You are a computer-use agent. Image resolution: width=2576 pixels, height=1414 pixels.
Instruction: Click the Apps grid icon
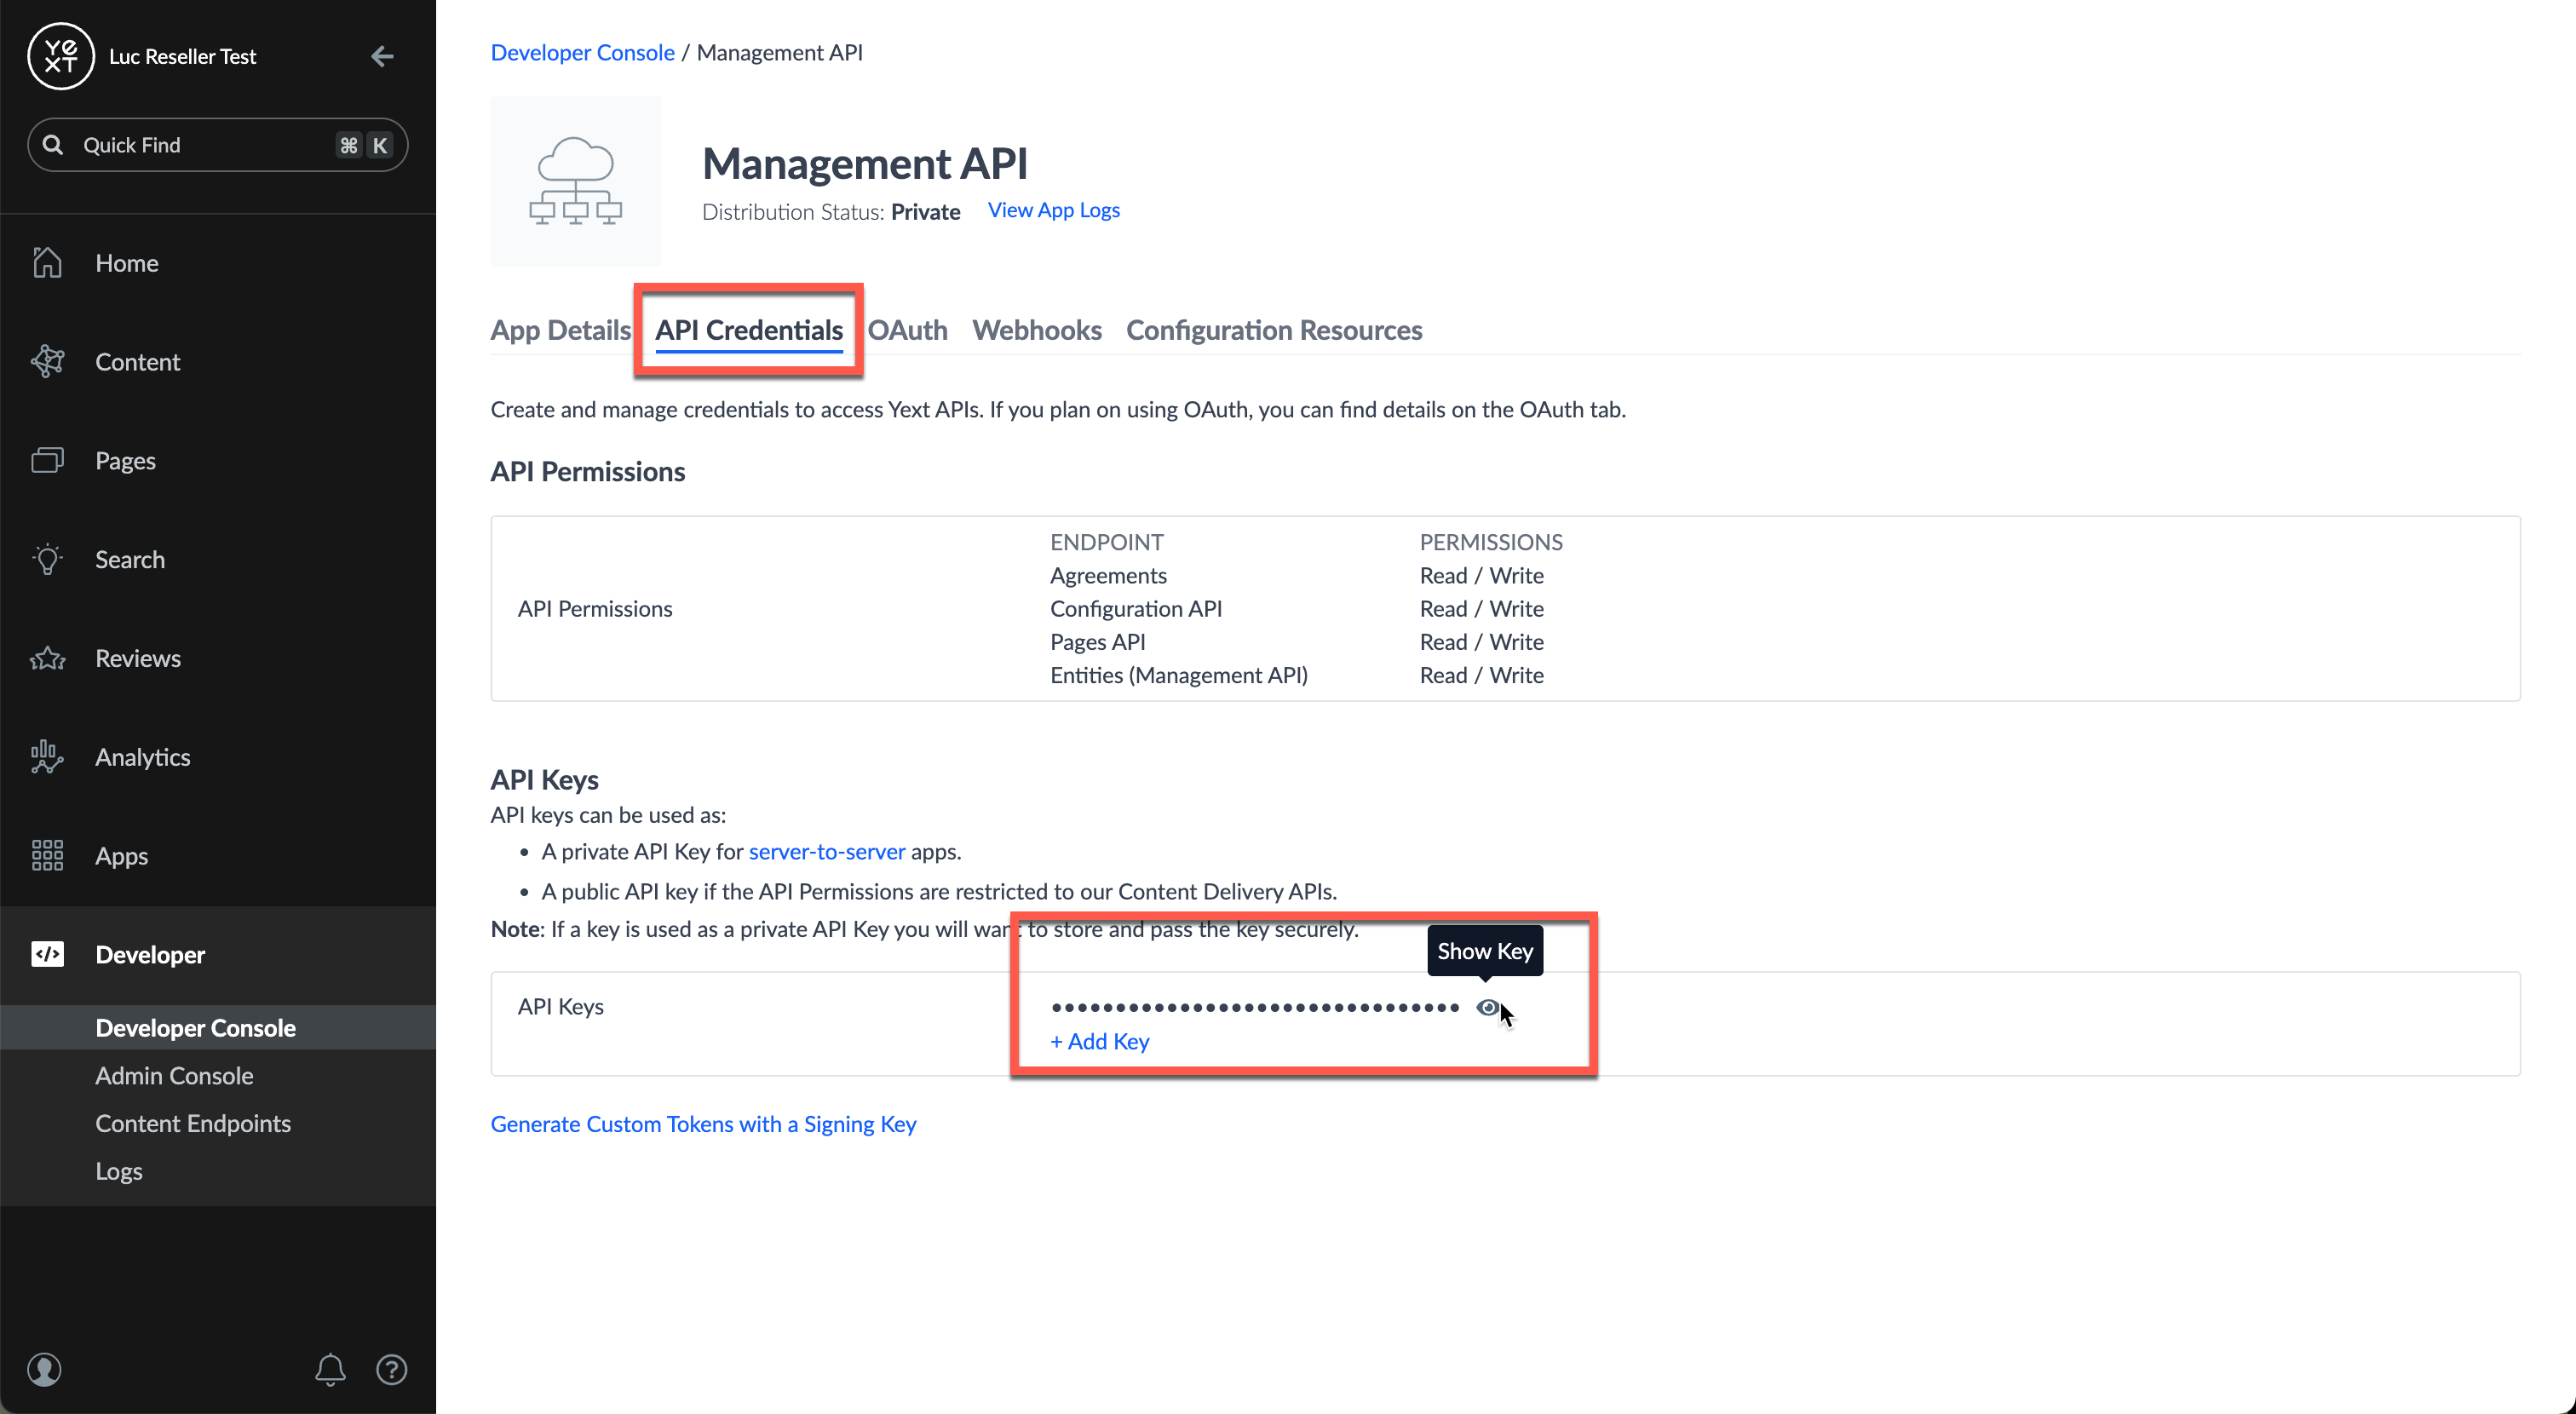(47, 855)
